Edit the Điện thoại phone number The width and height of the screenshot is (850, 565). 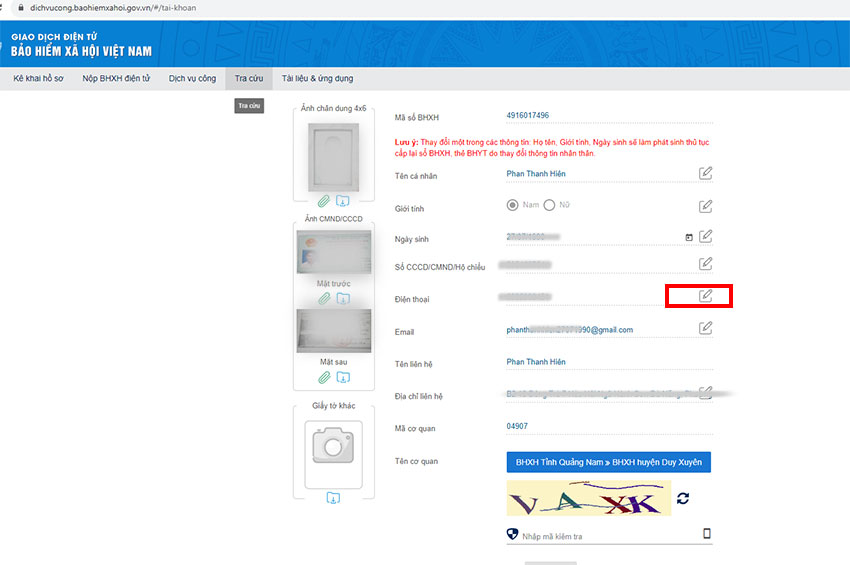pos(705,296)
